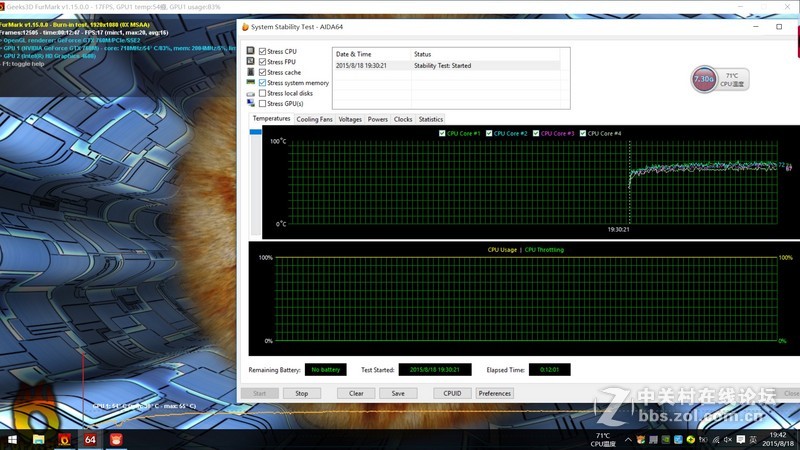The width and height of the screenshot is (800, 450).
Task: Switch to the Cooling Fans tab
Action: (x=314, y=119)
